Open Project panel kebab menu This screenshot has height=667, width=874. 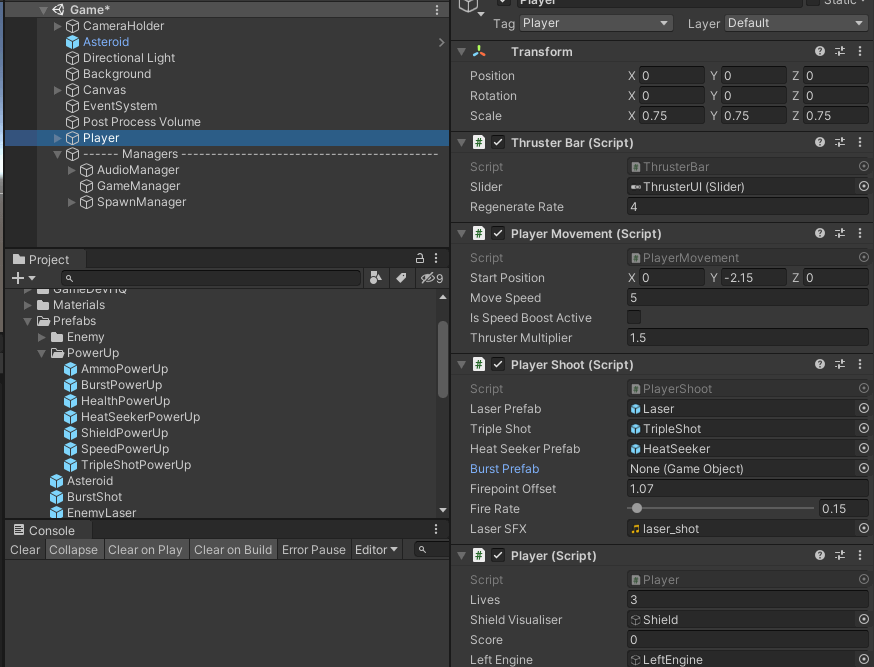(436, 258)
